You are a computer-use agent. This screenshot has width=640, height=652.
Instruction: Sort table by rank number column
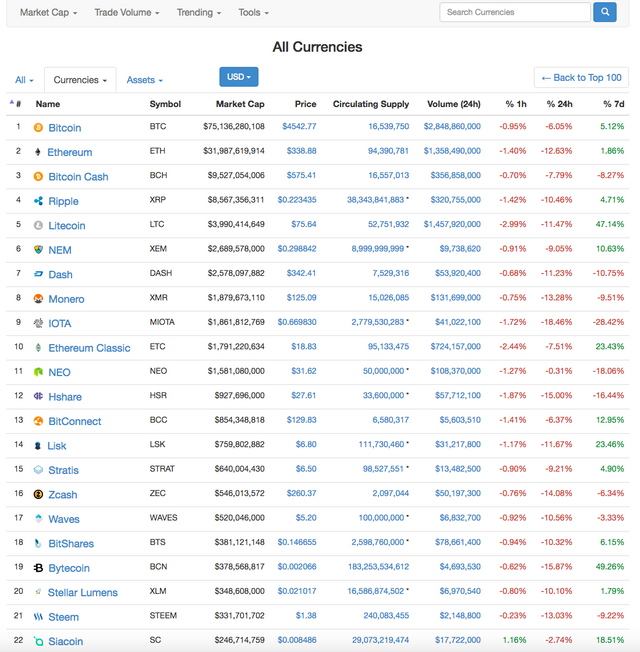pyautogui.click(x=16, y=104)
